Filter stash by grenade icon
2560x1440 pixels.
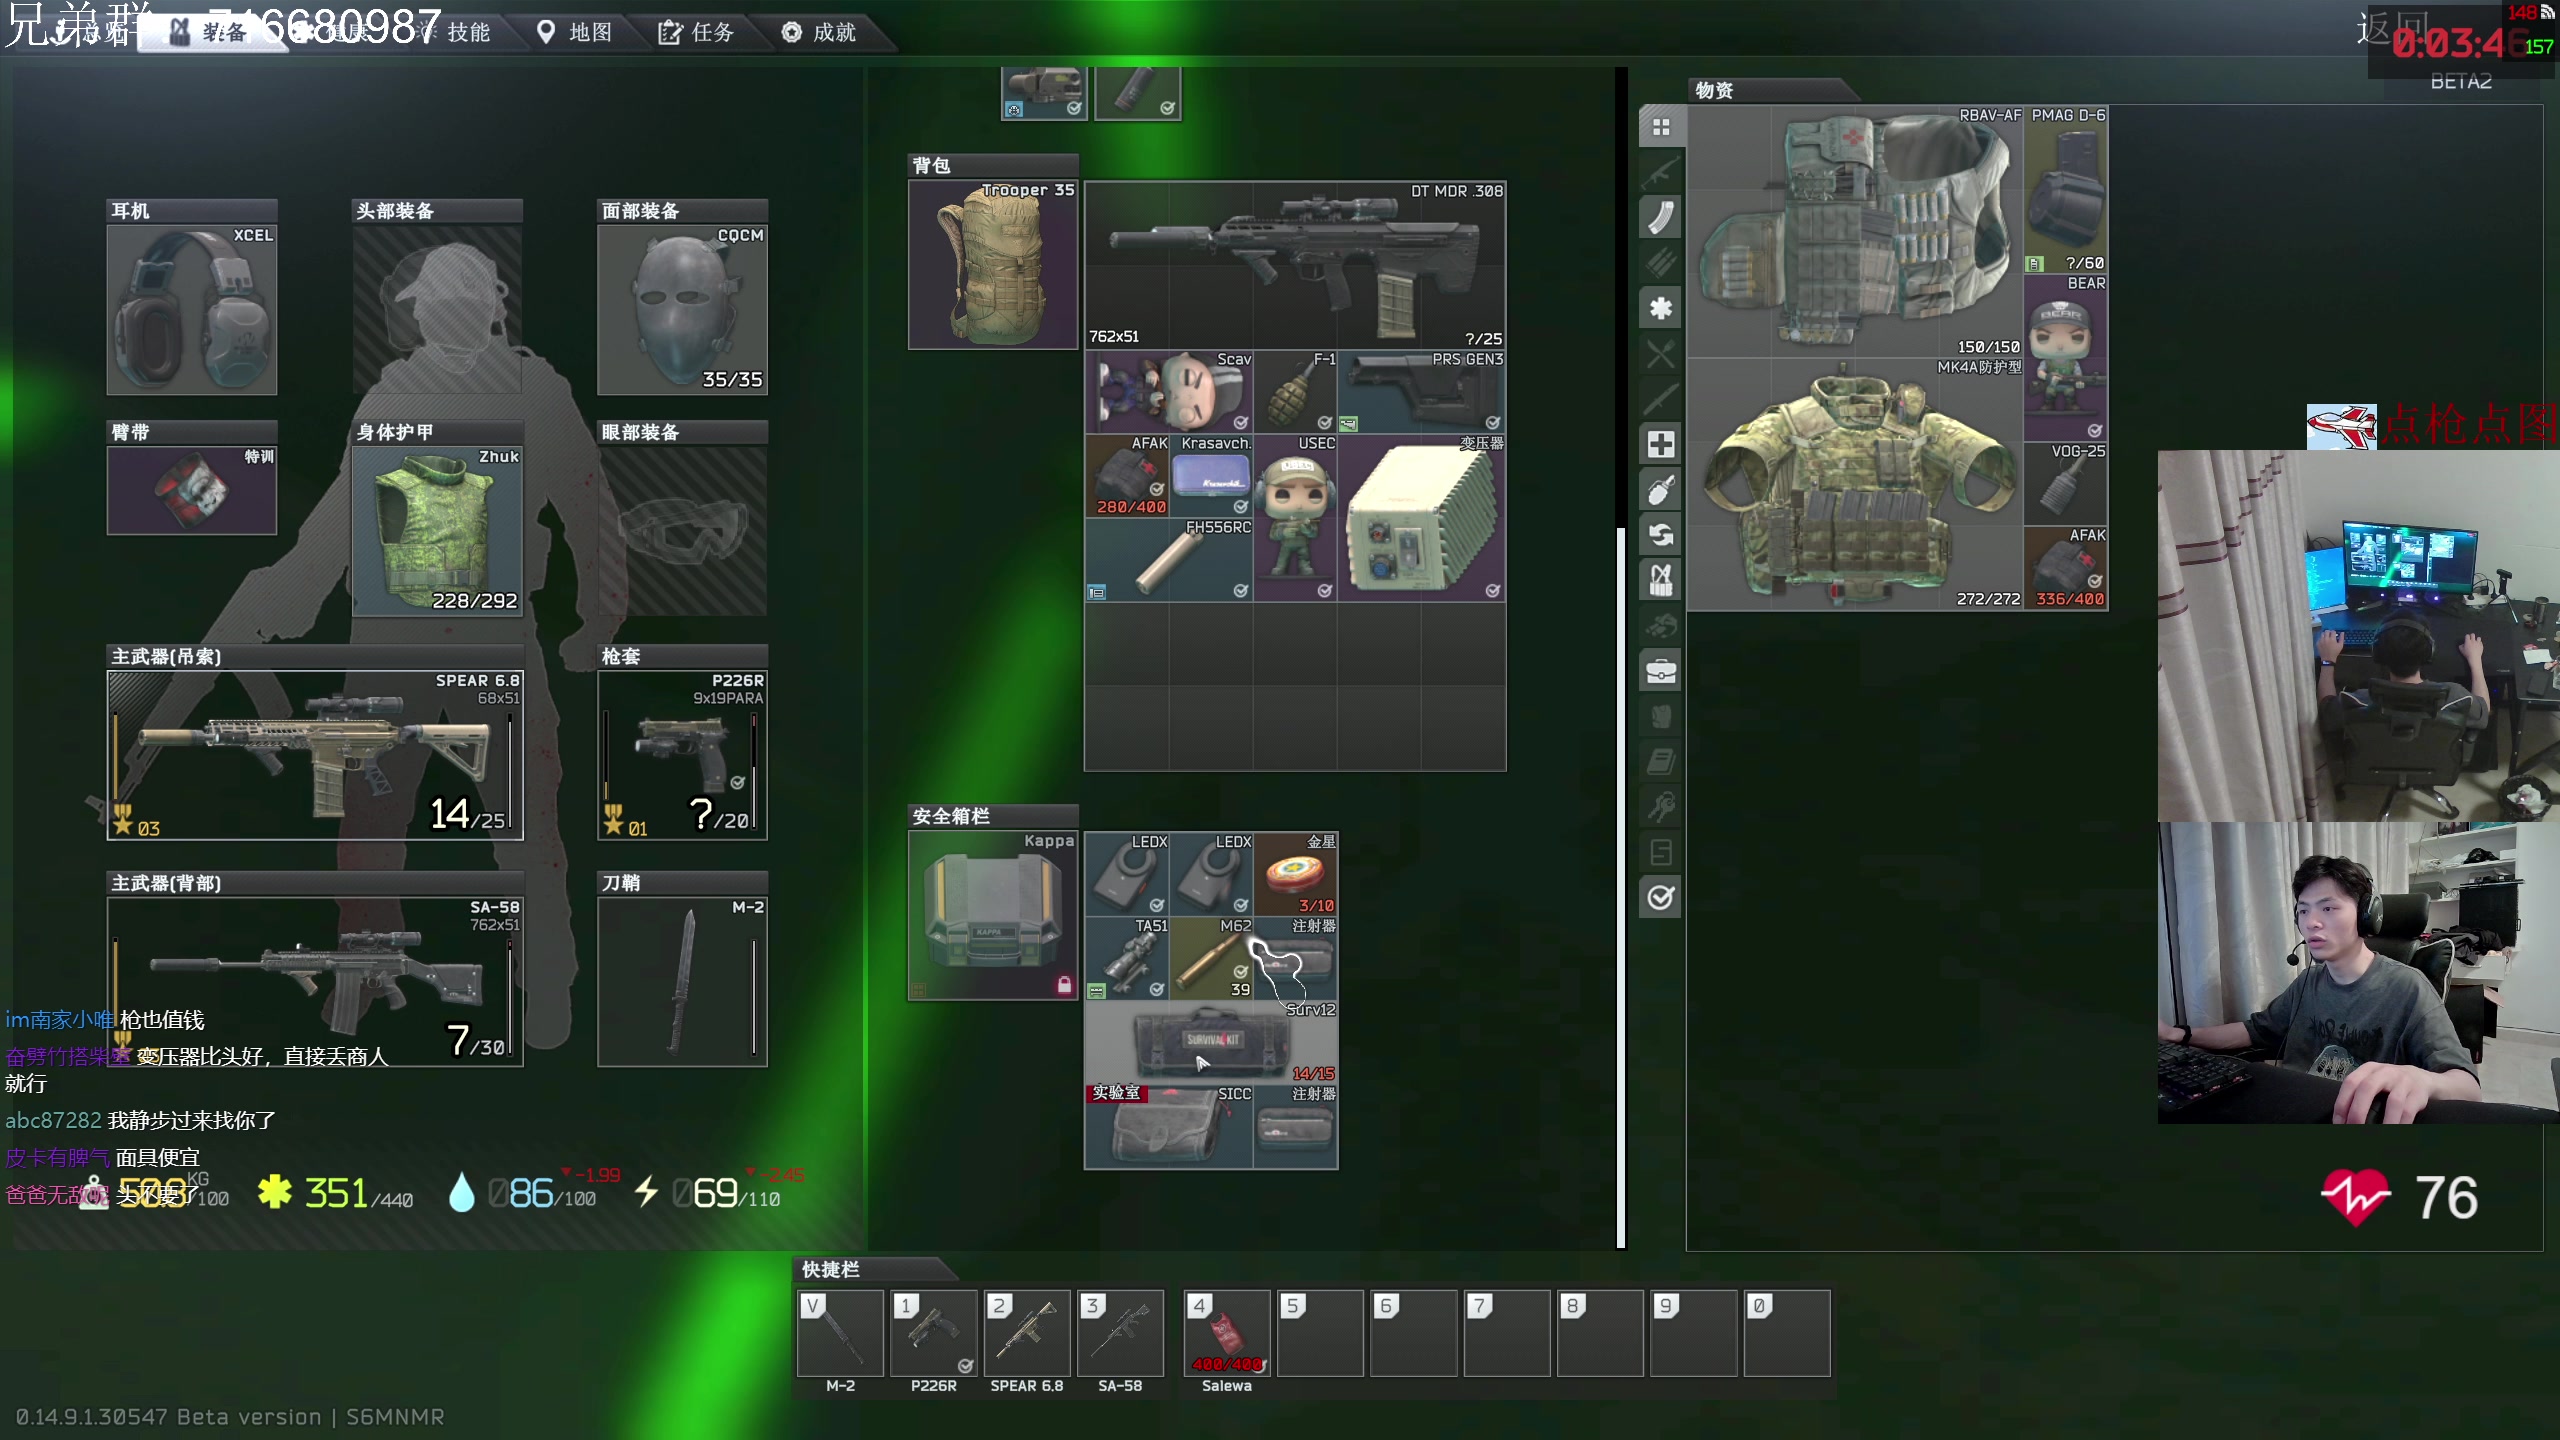(x=1661, y=489)
